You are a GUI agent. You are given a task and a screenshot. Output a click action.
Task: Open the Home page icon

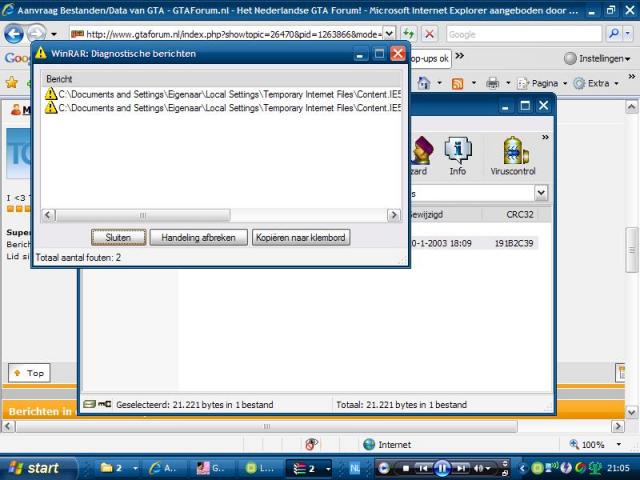tap(424, 83)
